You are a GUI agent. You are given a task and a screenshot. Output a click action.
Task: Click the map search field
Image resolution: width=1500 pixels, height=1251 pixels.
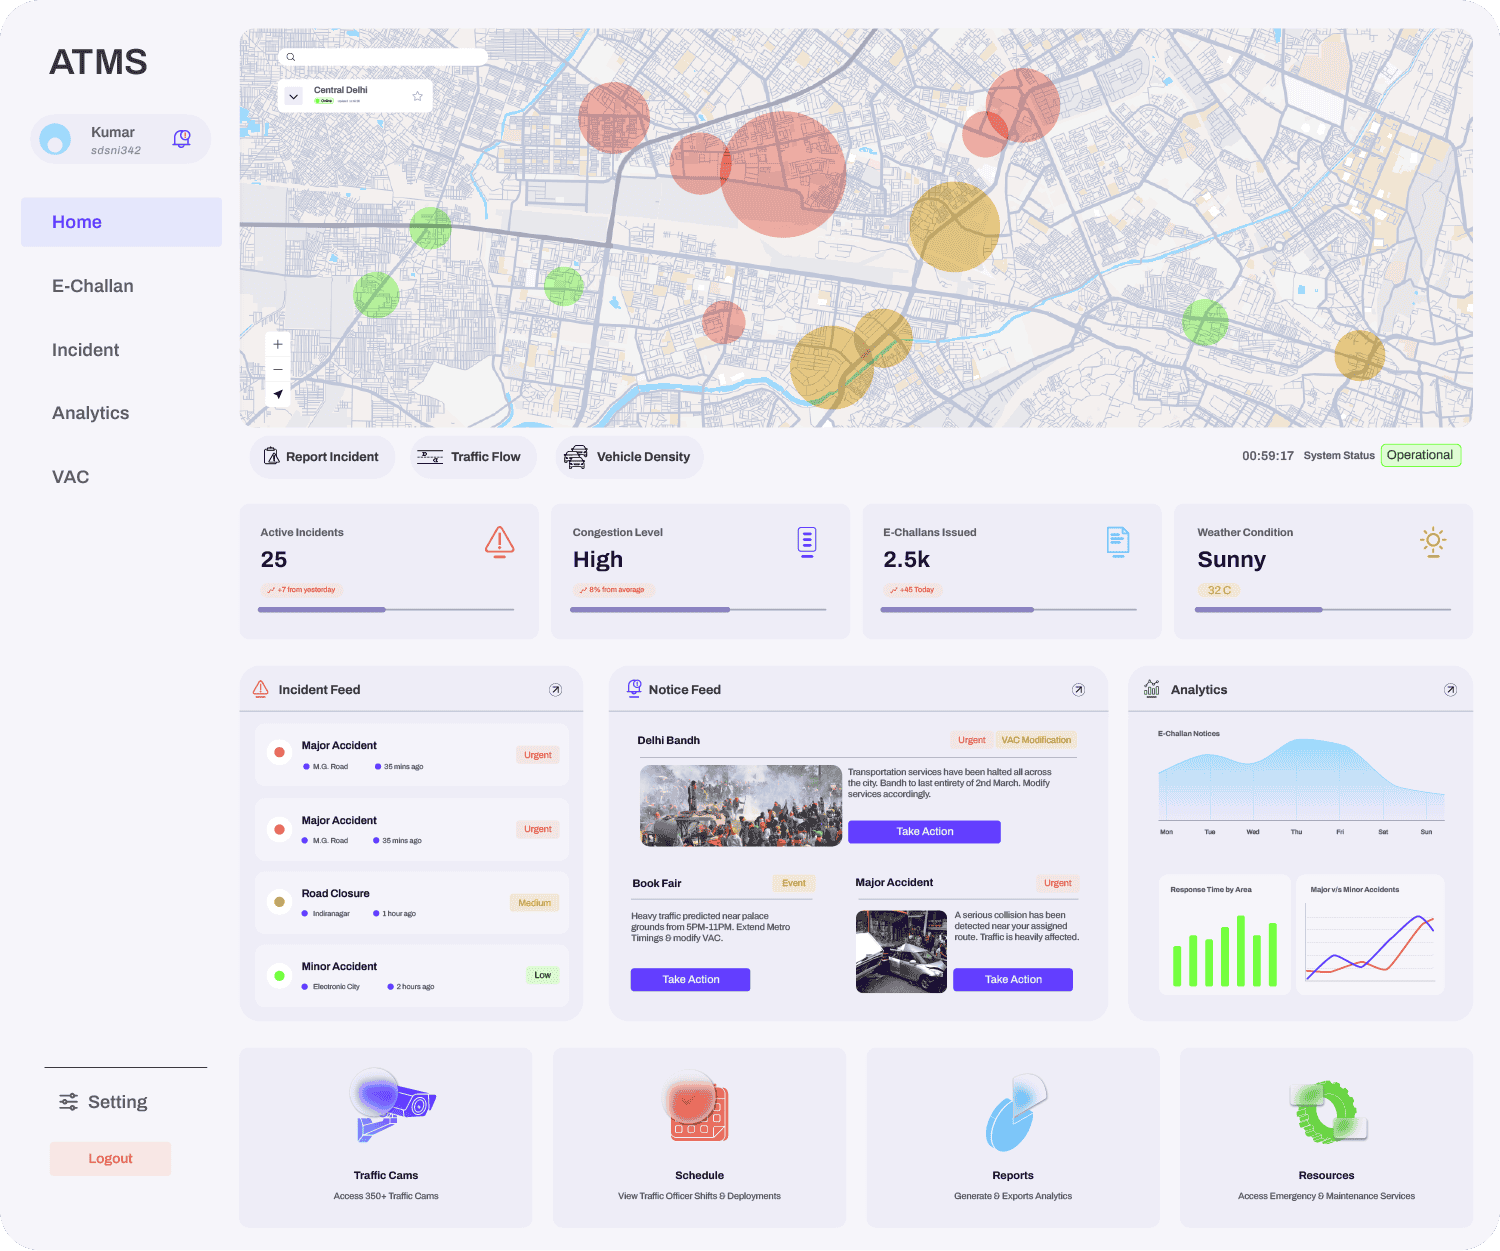(385, 57)
